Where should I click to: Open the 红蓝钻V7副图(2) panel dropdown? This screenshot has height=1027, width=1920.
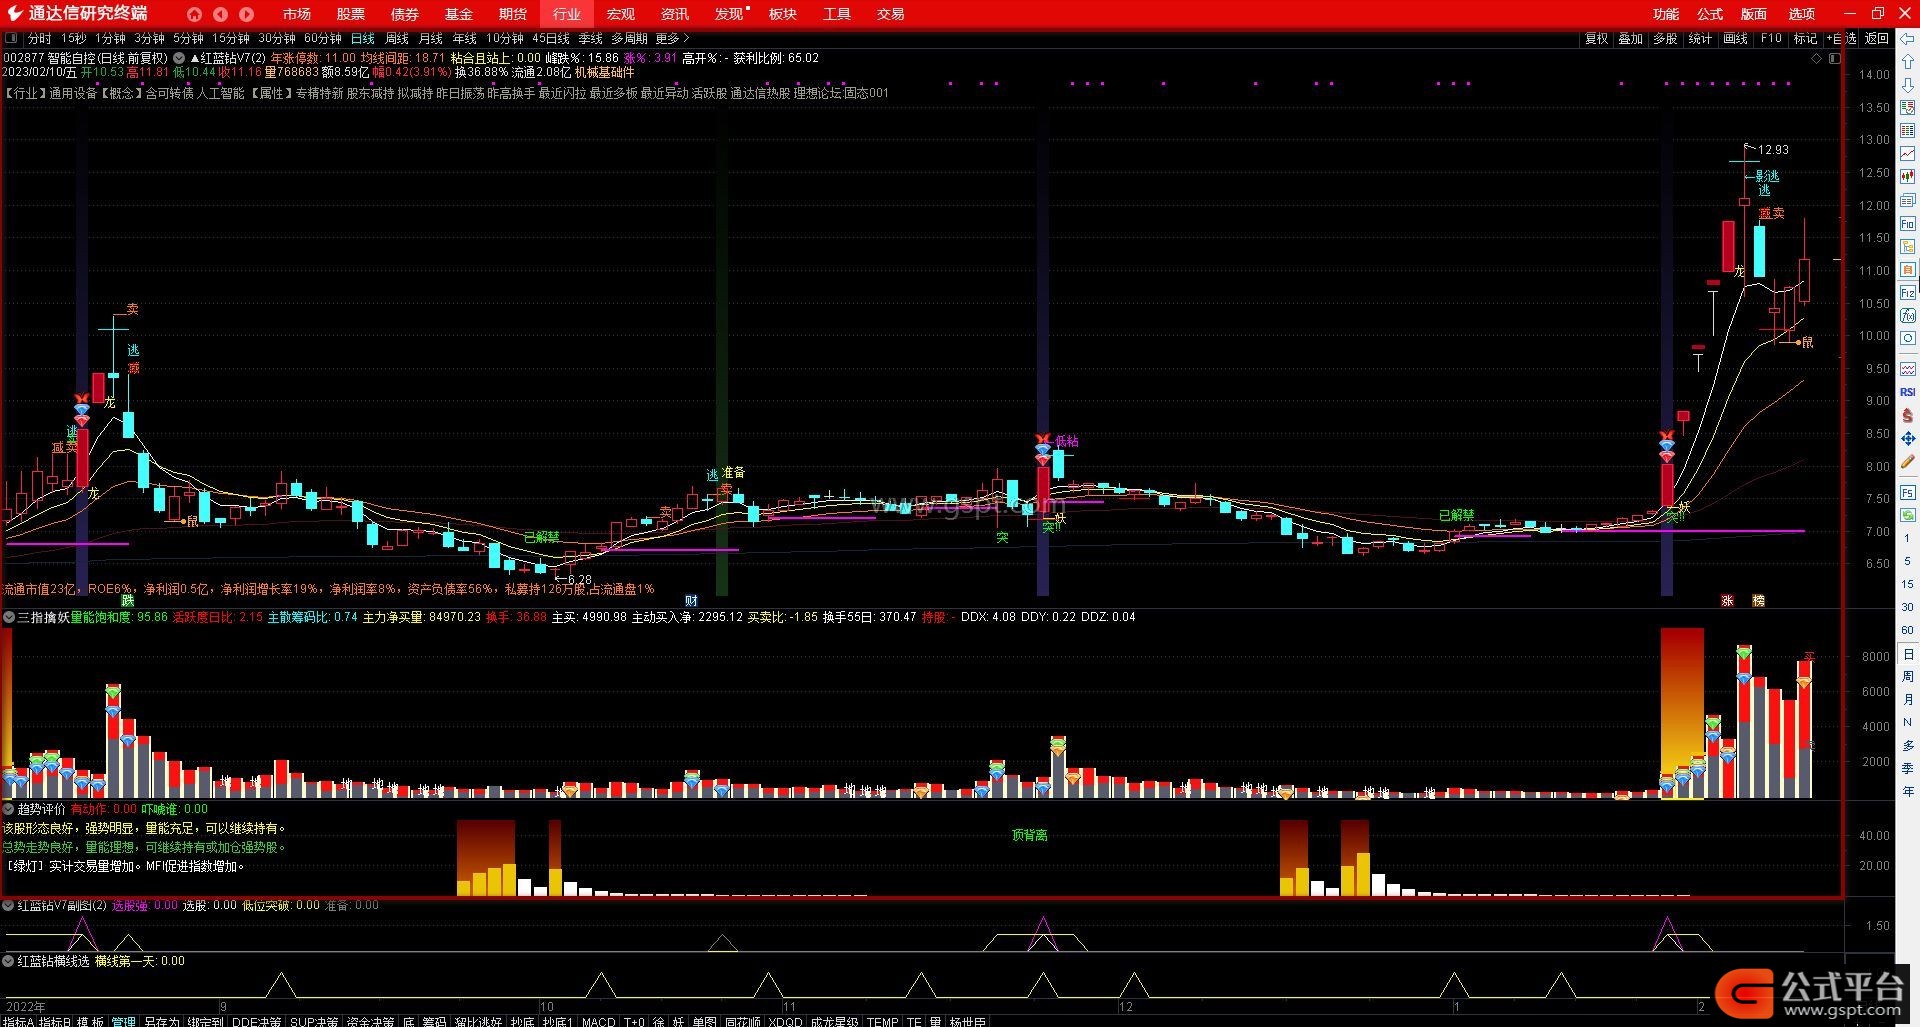point(9,905)
